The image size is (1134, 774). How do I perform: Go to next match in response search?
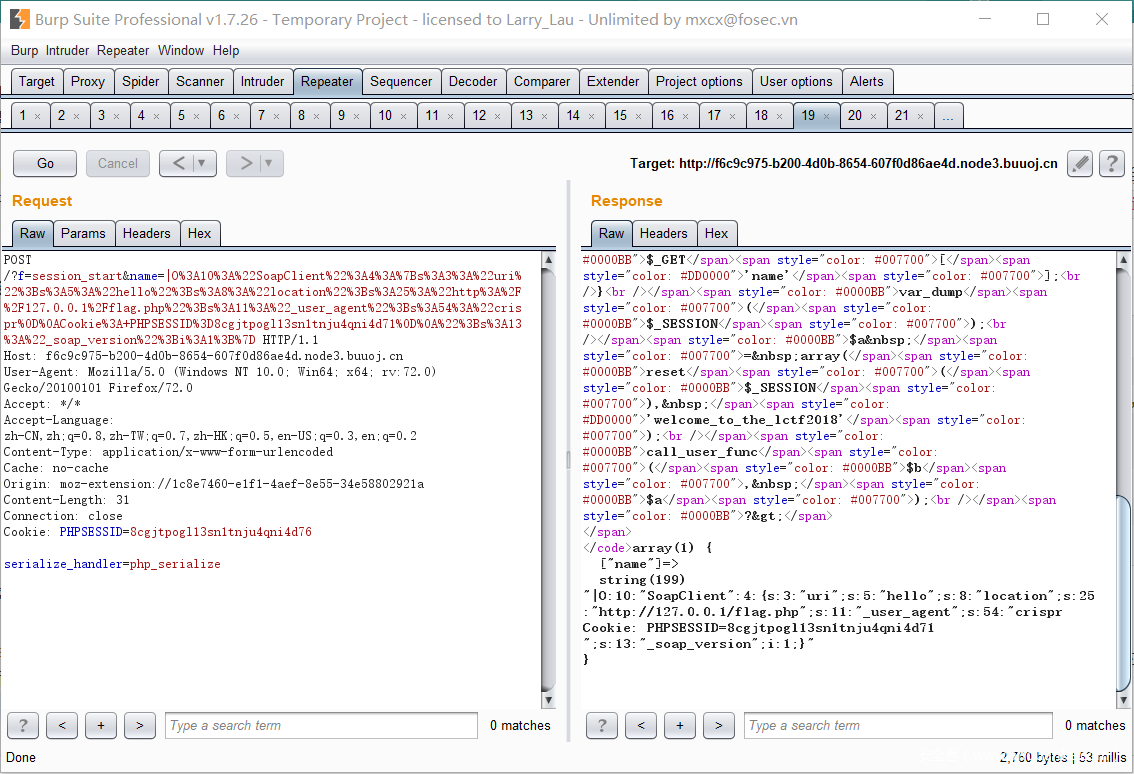pyautogui.click(x=718, y=726)
